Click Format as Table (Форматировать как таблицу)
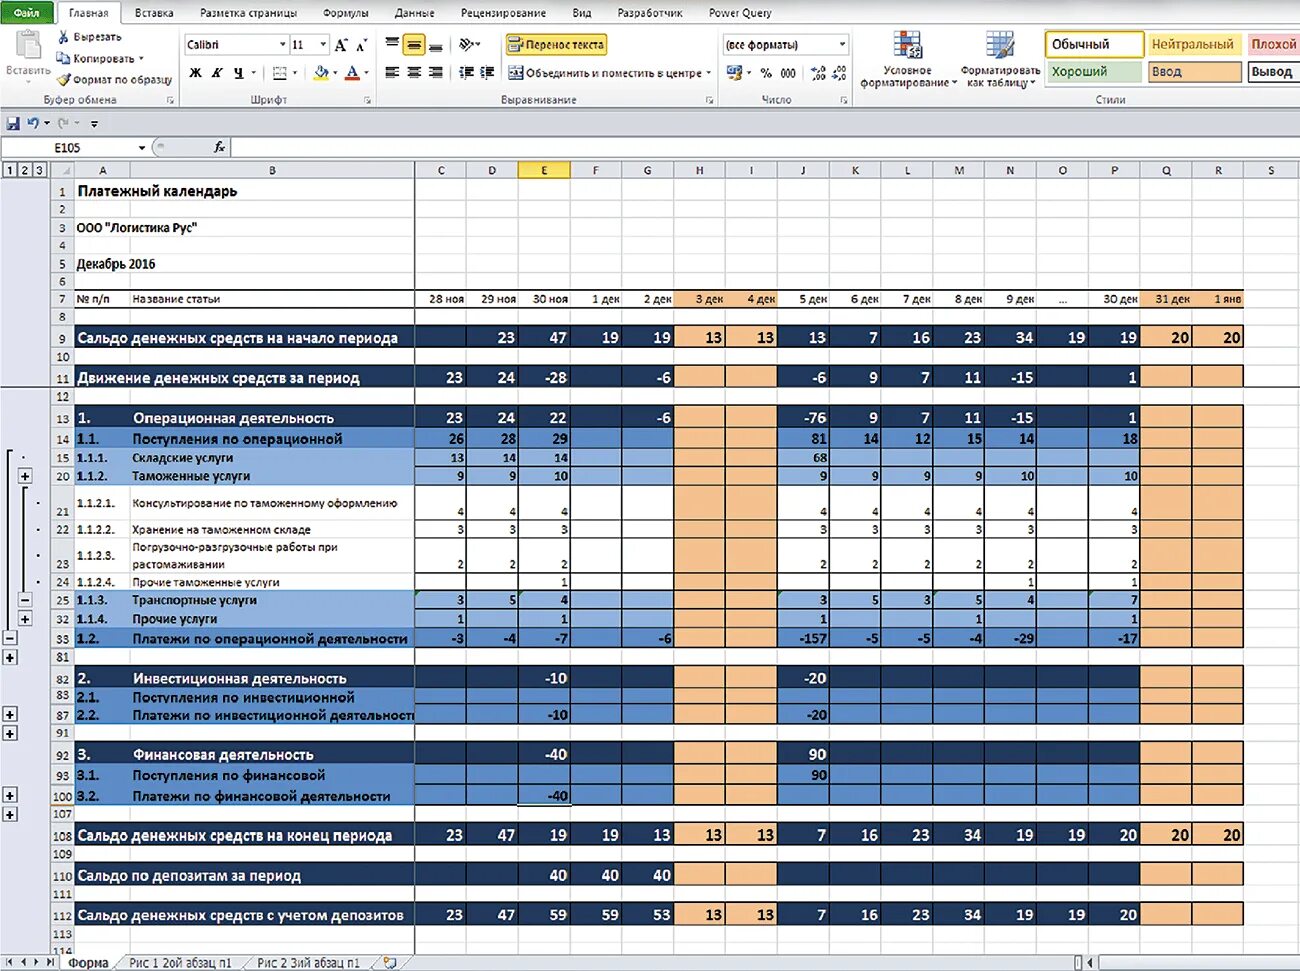 pyautogui.click(x=1000, y=60)
